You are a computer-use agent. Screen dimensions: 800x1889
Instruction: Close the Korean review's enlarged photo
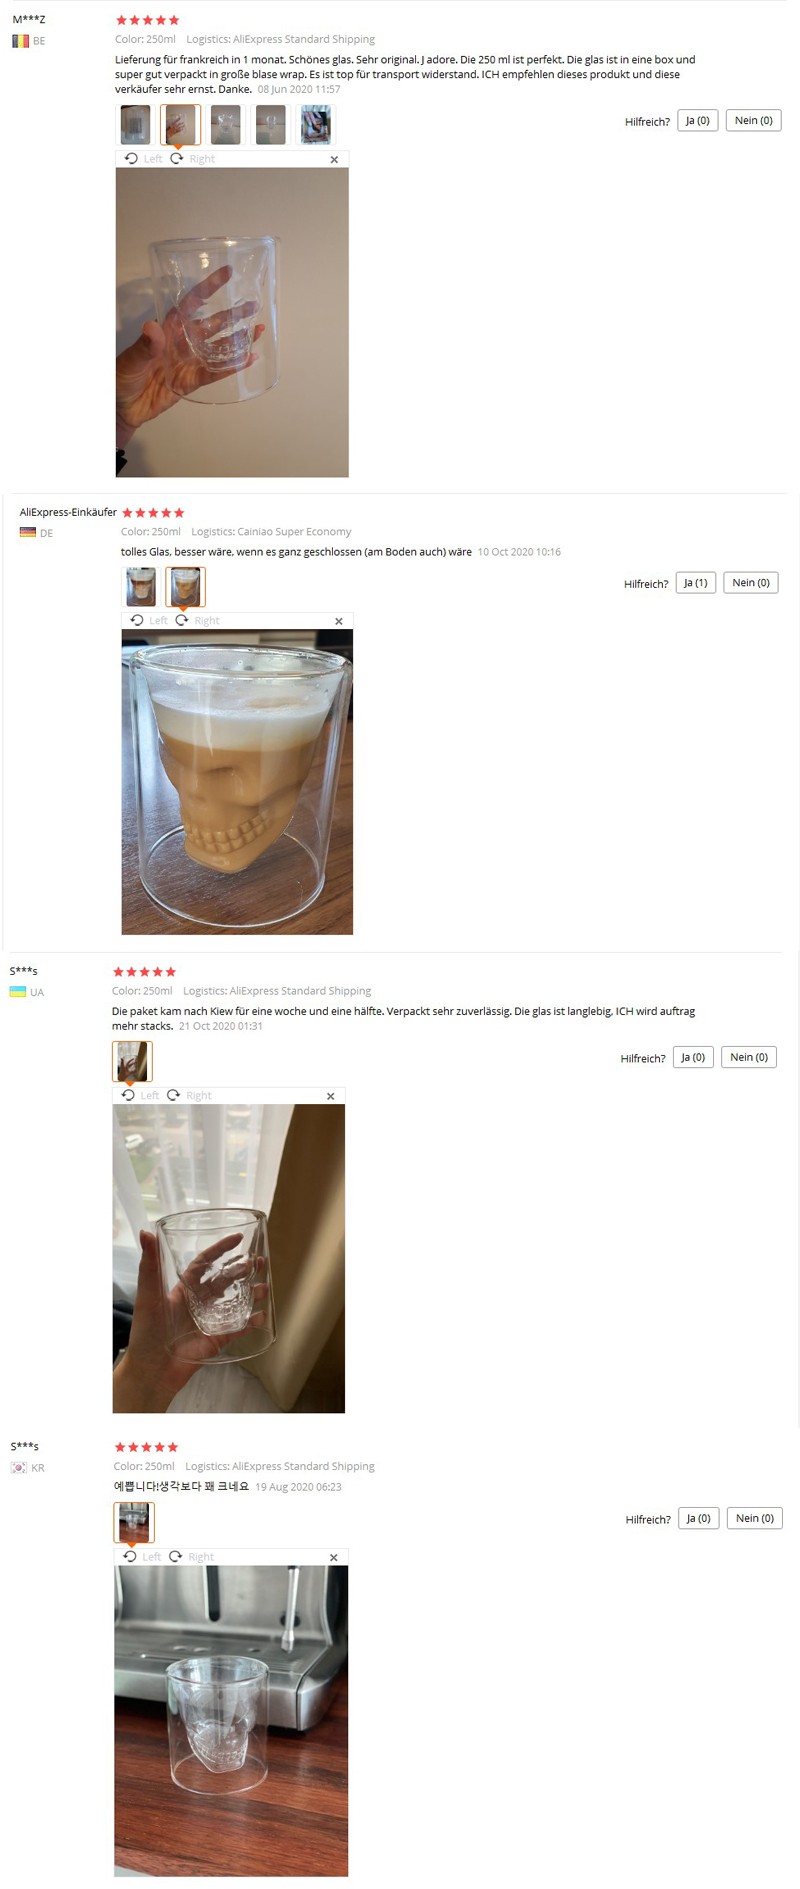coord(334,1558)
